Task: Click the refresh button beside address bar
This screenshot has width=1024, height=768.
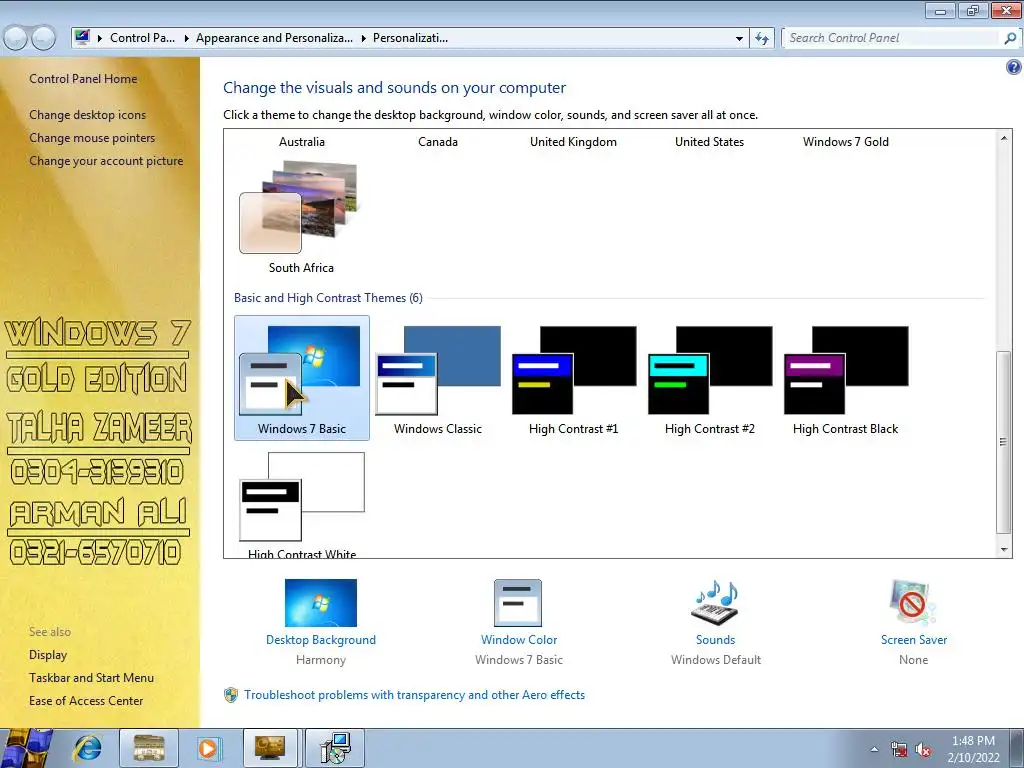Action: (x=762, y=38)
